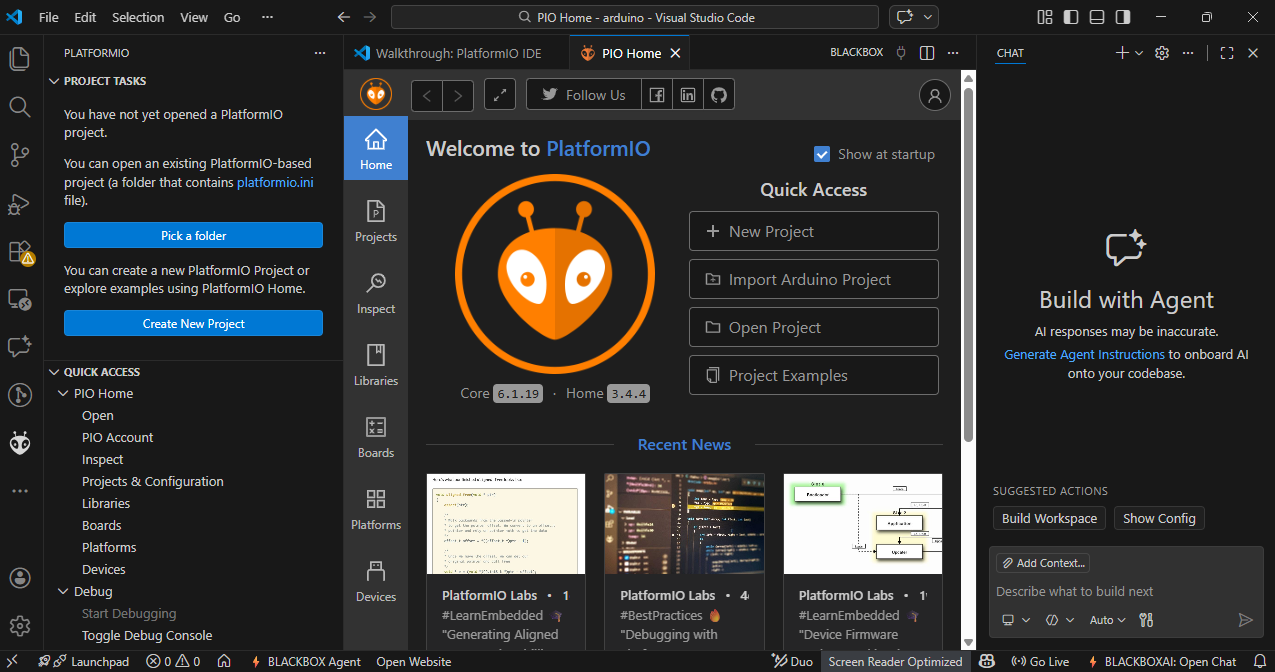Open Inspect in PIO Home sidebar
The width and height of the screenshot is (1275, 672).
click(x=376, y=293)
